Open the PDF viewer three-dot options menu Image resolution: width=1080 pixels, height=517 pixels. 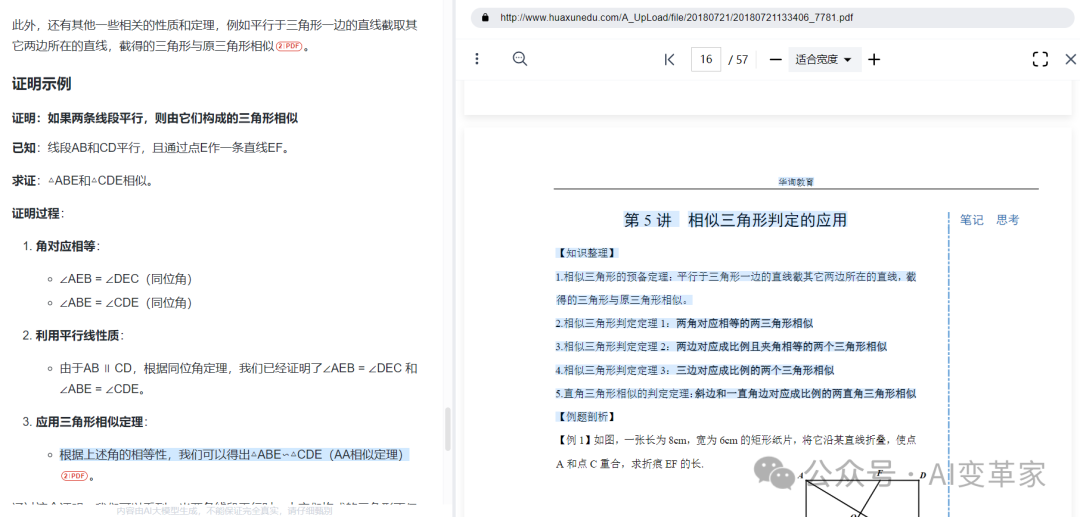click(477, 59)
